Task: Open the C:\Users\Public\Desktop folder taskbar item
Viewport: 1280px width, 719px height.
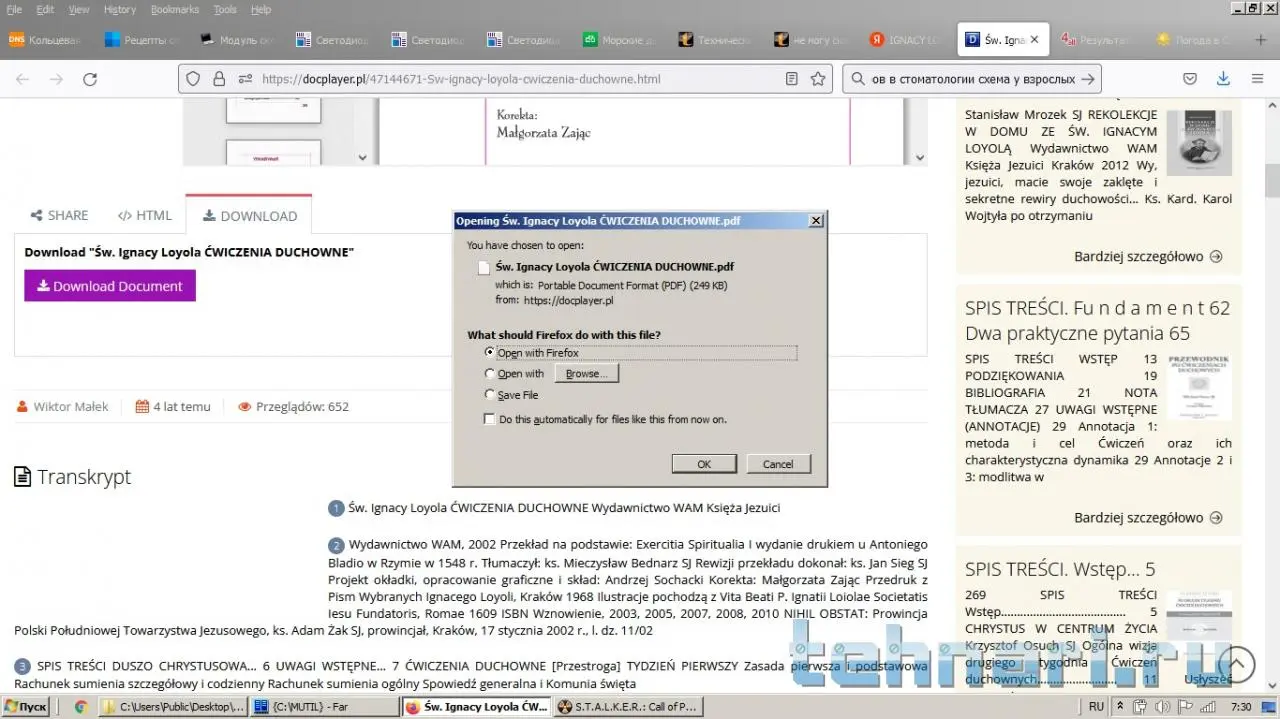Action: click(172, 707)
